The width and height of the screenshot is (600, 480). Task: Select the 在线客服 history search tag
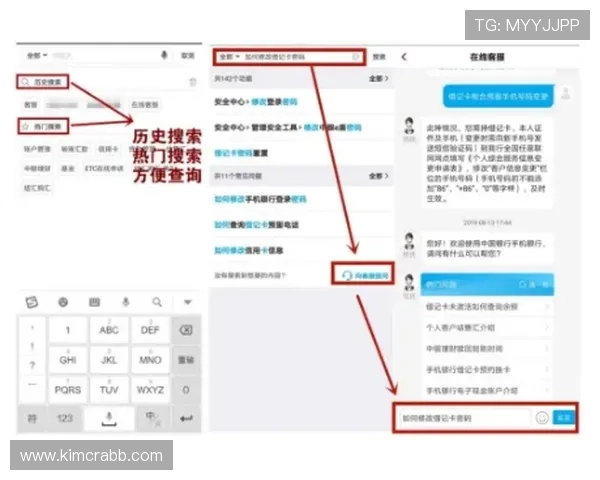(x=145, y=104)
